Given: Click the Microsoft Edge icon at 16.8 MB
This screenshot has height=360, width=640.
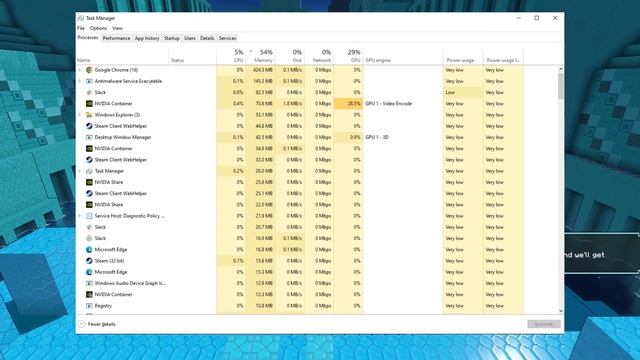Looking at the screenshot, I should [89, 250].
